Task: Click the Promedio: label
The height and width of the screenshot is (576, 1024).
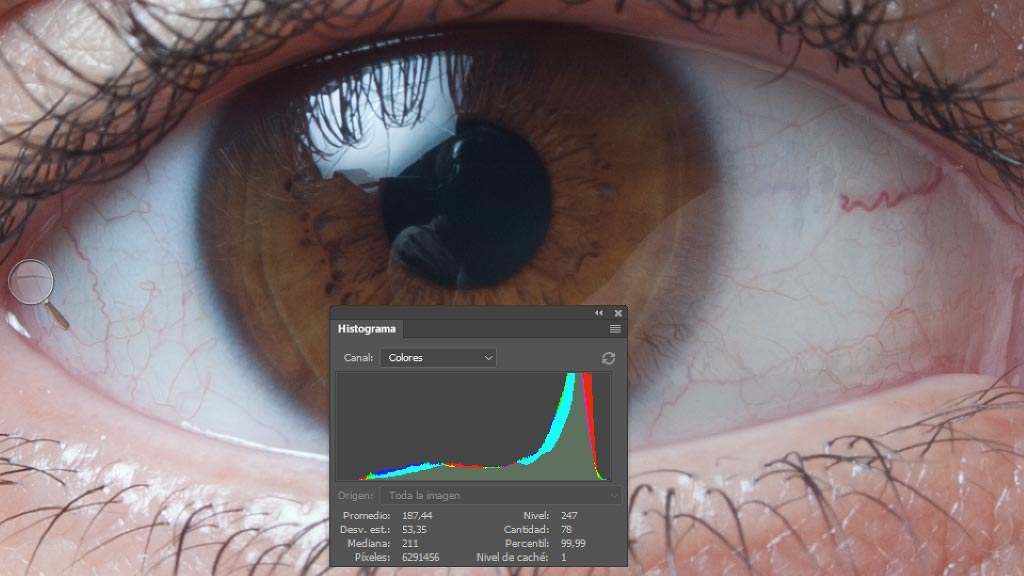Action: click(366, 516)
